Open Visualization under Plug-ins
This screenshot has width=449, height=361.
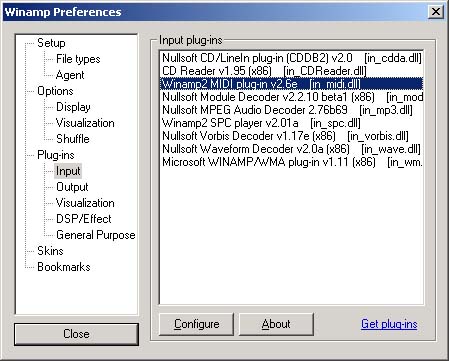pos(85,203)
